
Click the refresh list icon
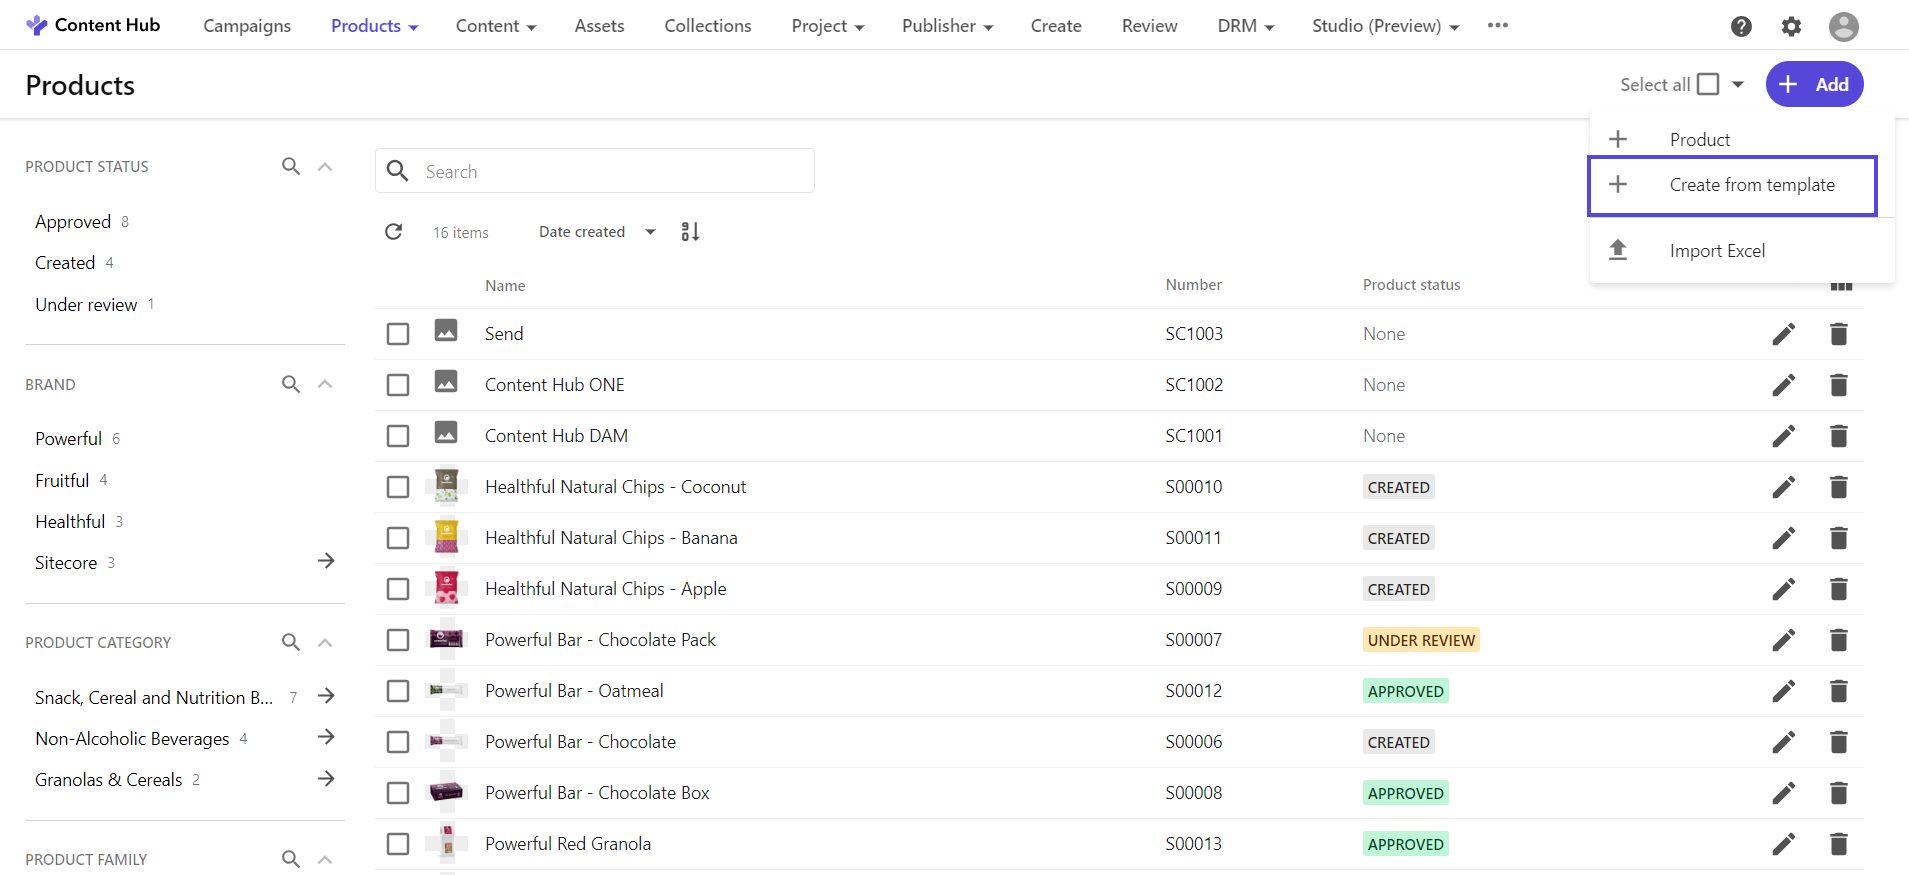[x=394, y=232]
